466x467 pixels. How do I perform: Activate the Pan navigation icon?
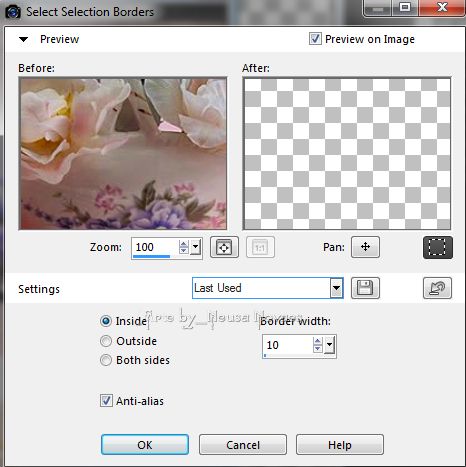click(x=365, y=247)
